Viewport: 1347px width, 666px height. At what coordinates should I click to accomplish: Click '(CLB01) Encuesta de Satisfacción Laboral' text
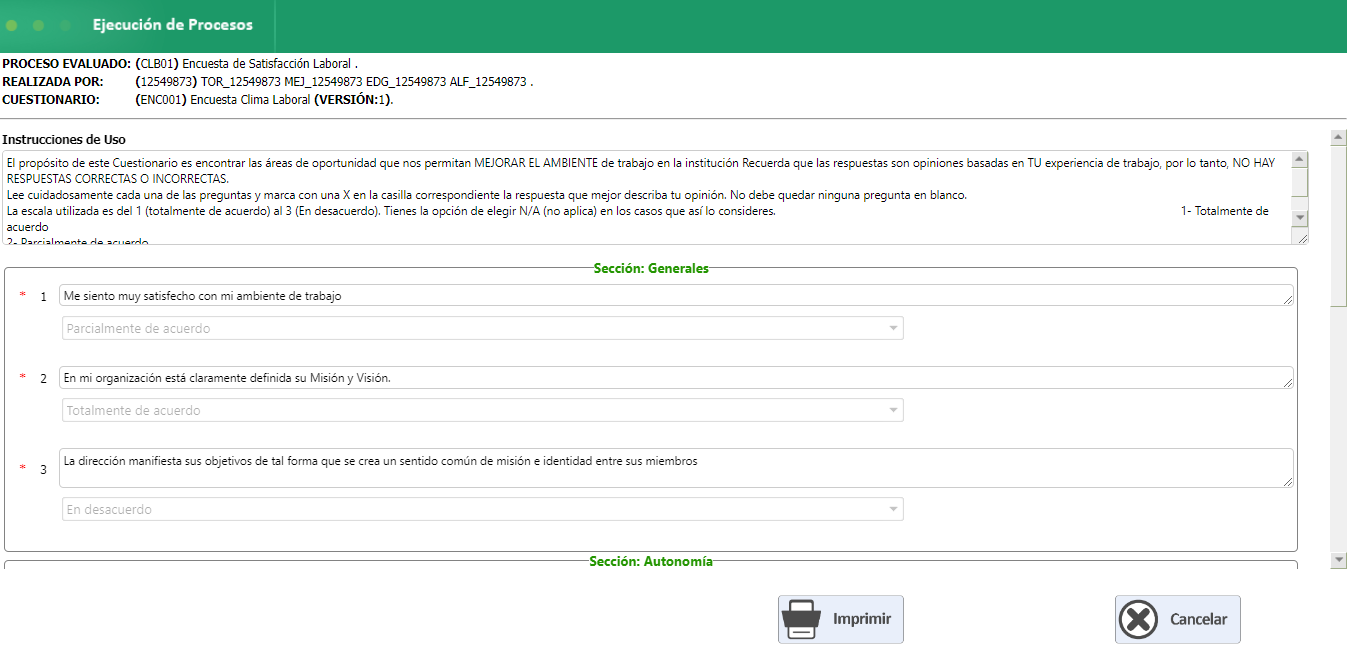(244, 64)
